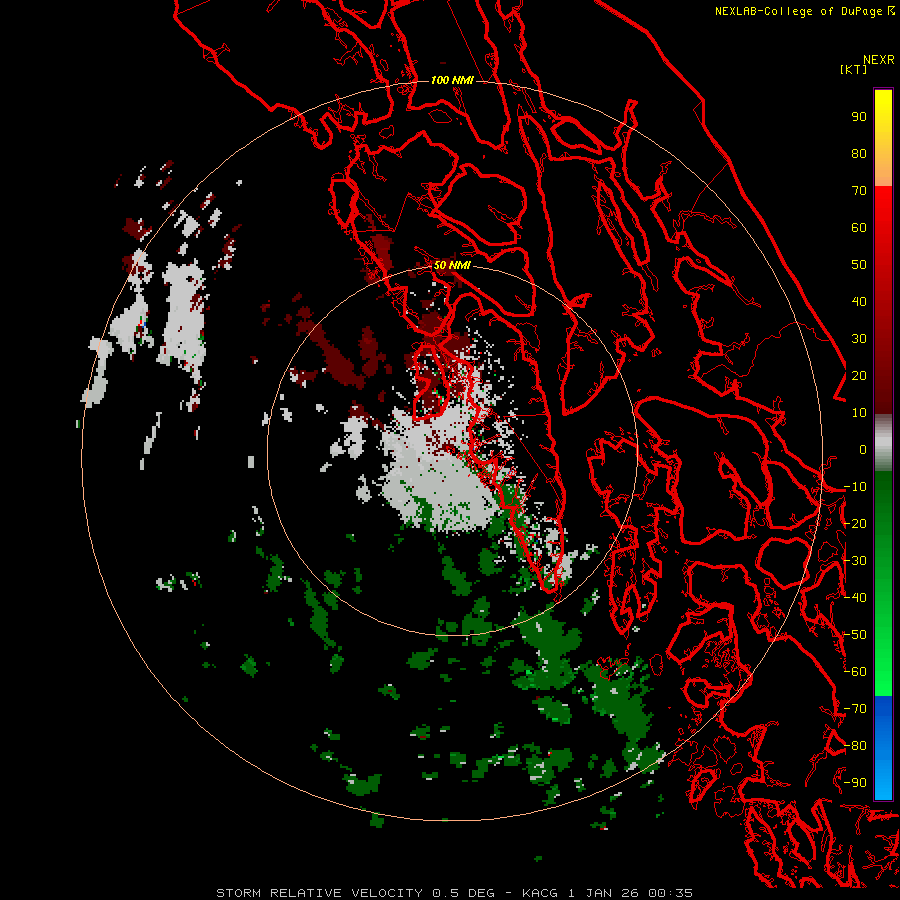The height and width of the screenshot is (900, 900).
Task: Click the -90 value on the velocity scale
Action: coord(855,782)
